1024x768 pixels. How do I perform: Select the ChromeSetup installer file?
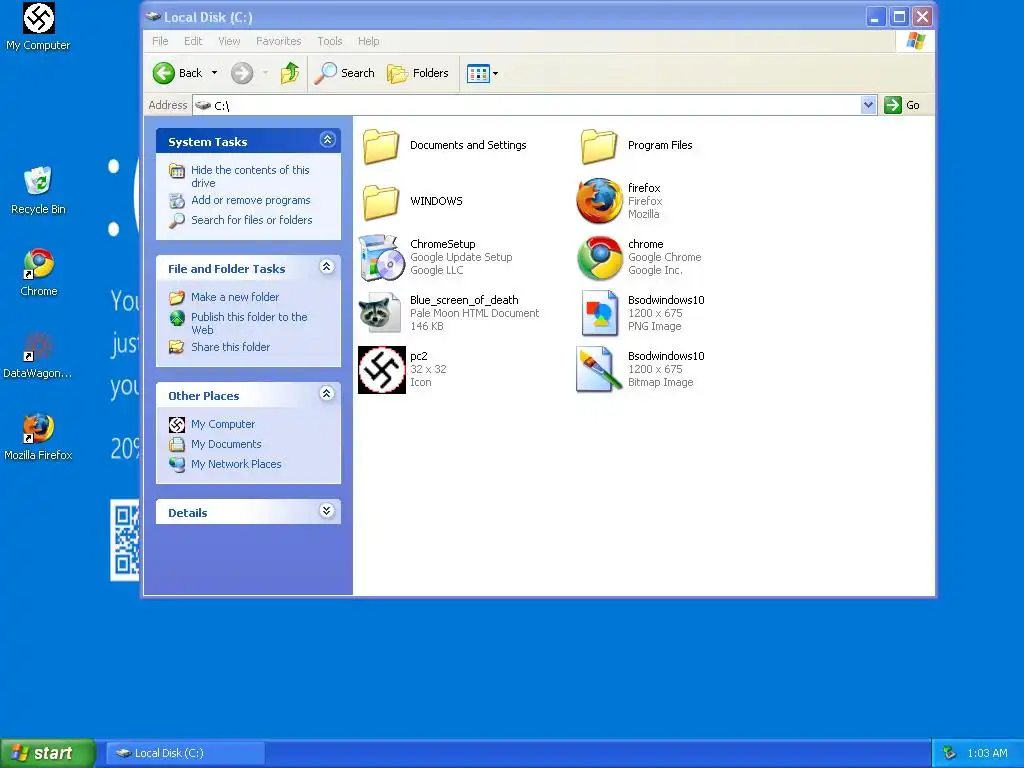pos(436,257)
